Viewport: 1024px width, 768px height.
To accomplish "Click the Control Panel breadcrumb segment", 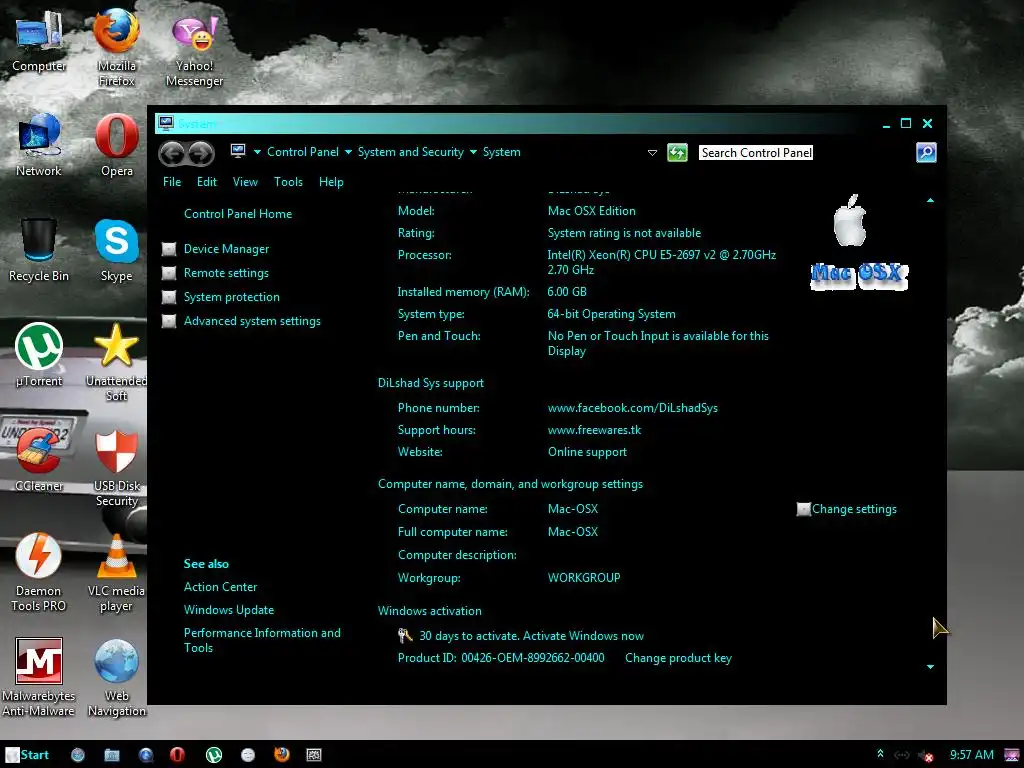I will tap(302, 152).
